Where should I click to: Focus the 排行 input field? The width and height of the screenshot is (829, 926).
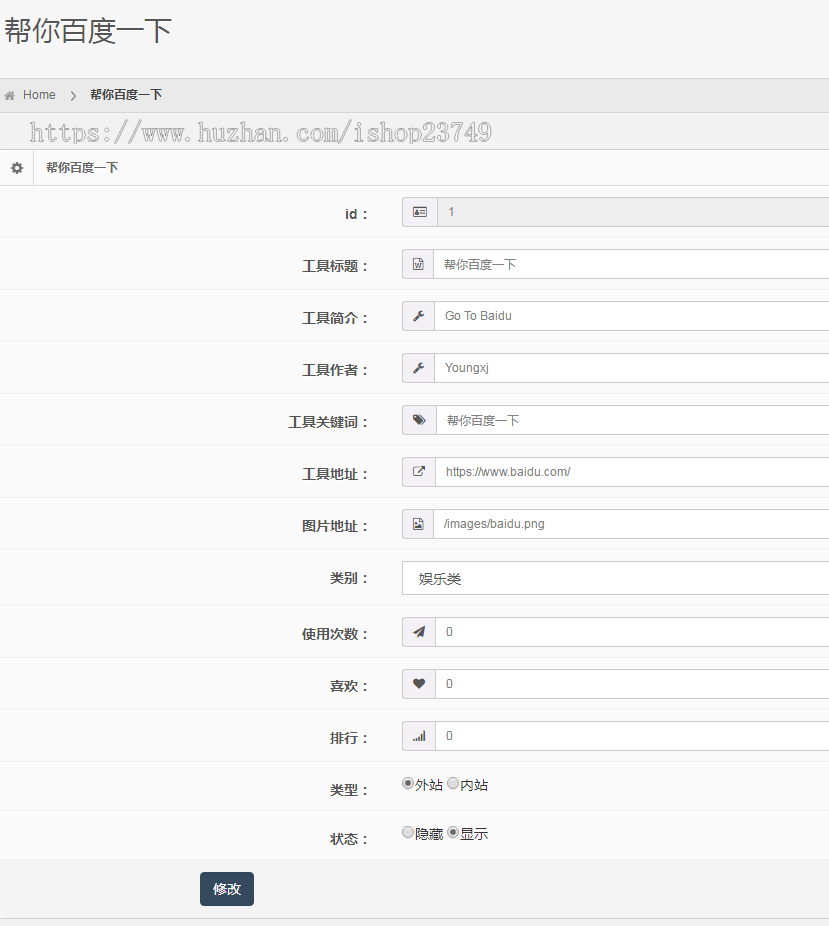tap(632, 736)
